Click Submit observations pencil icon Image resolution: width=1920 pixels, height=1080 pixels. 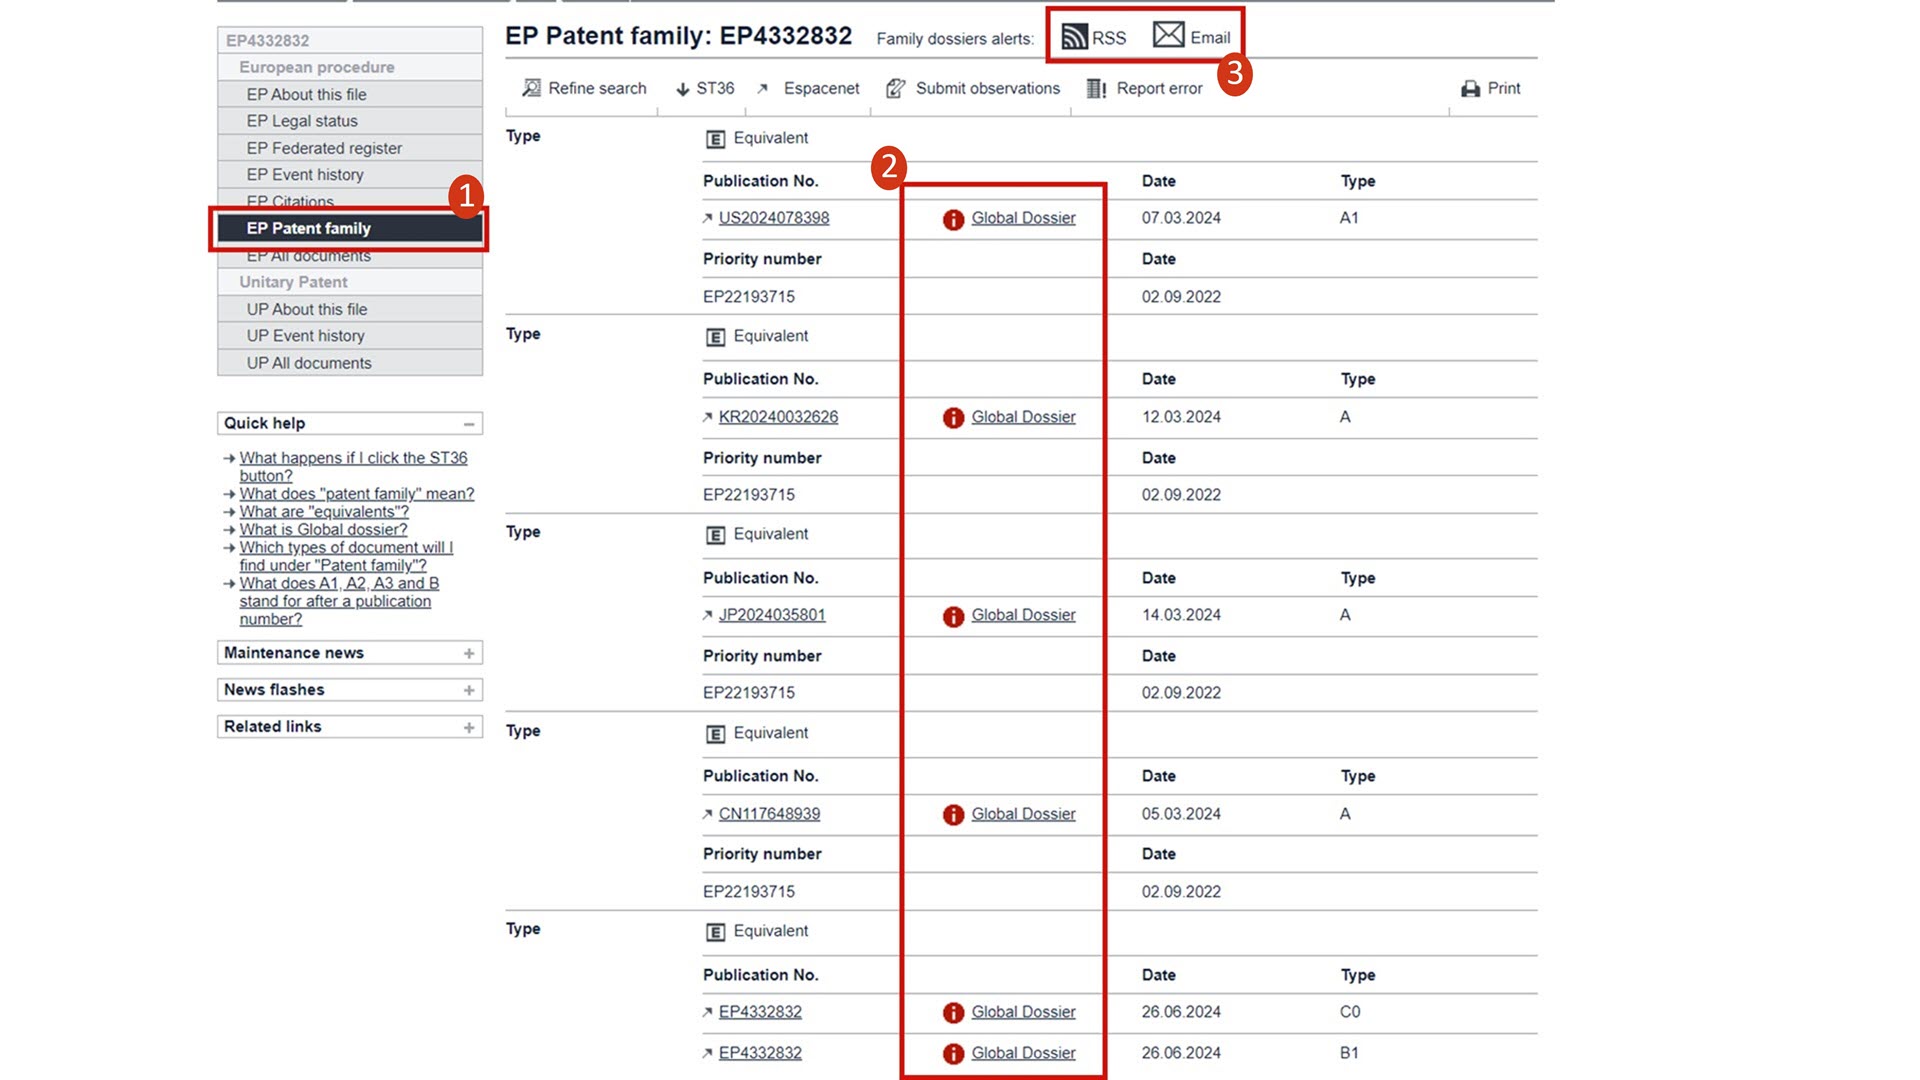[x=895, y=89]
